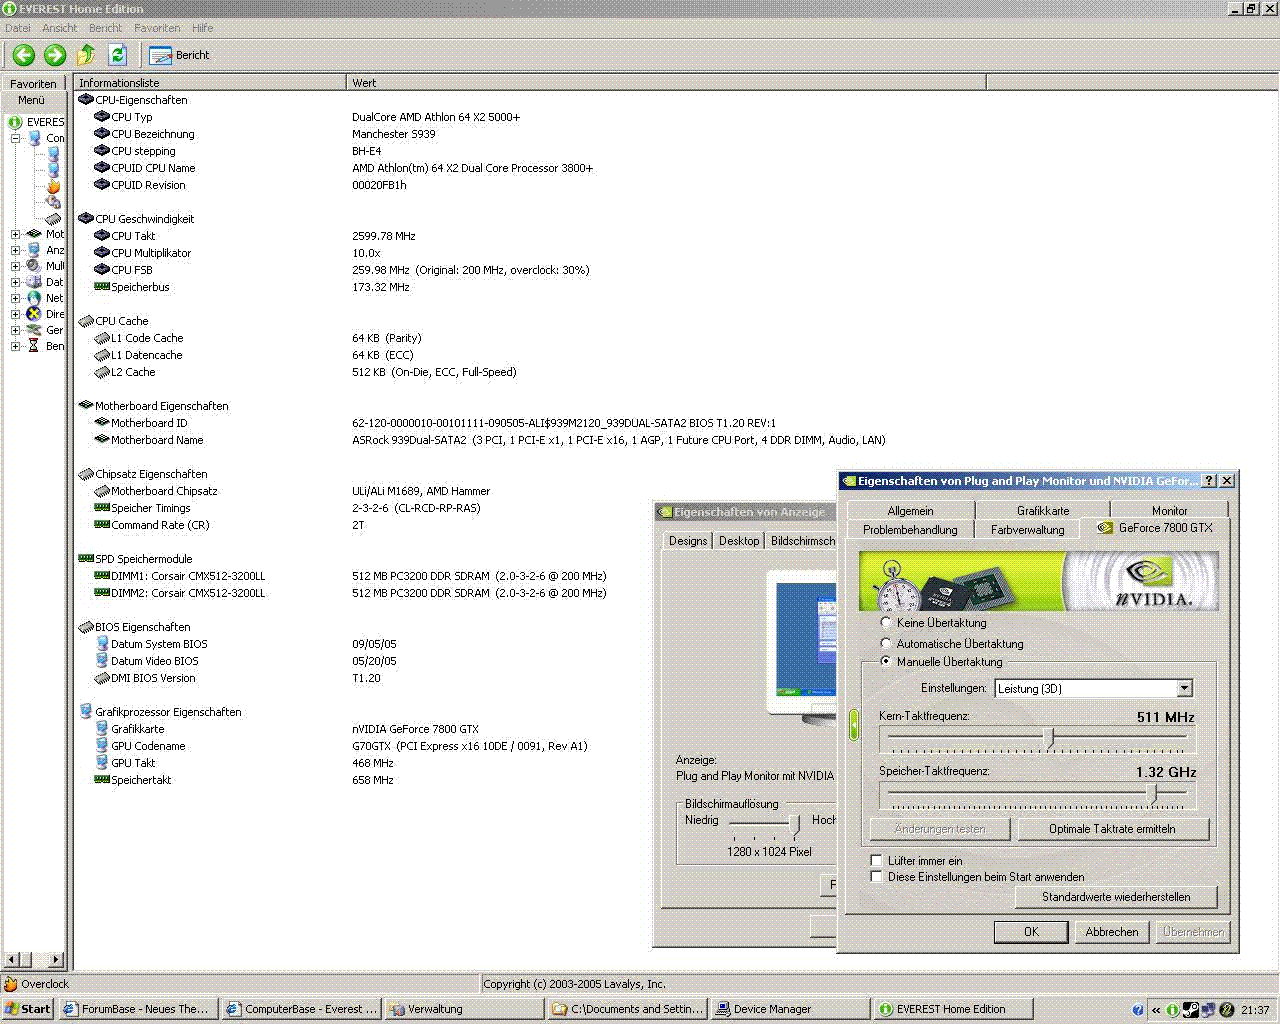Open the Ansicht menu
This screenshot has width=1280, height=1024.
(x=59, y=28)
